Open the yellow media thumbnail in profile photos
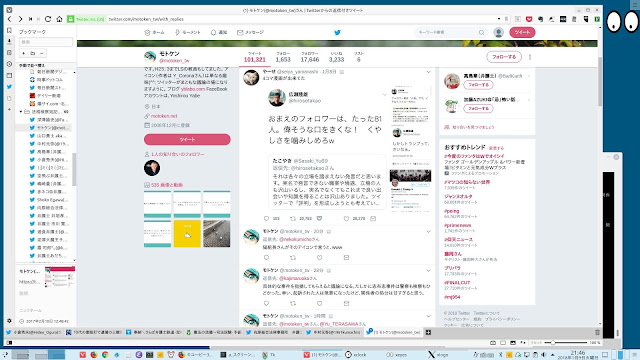Image resolution: width=640 pixels, height=360 pixels. point(187,233)
